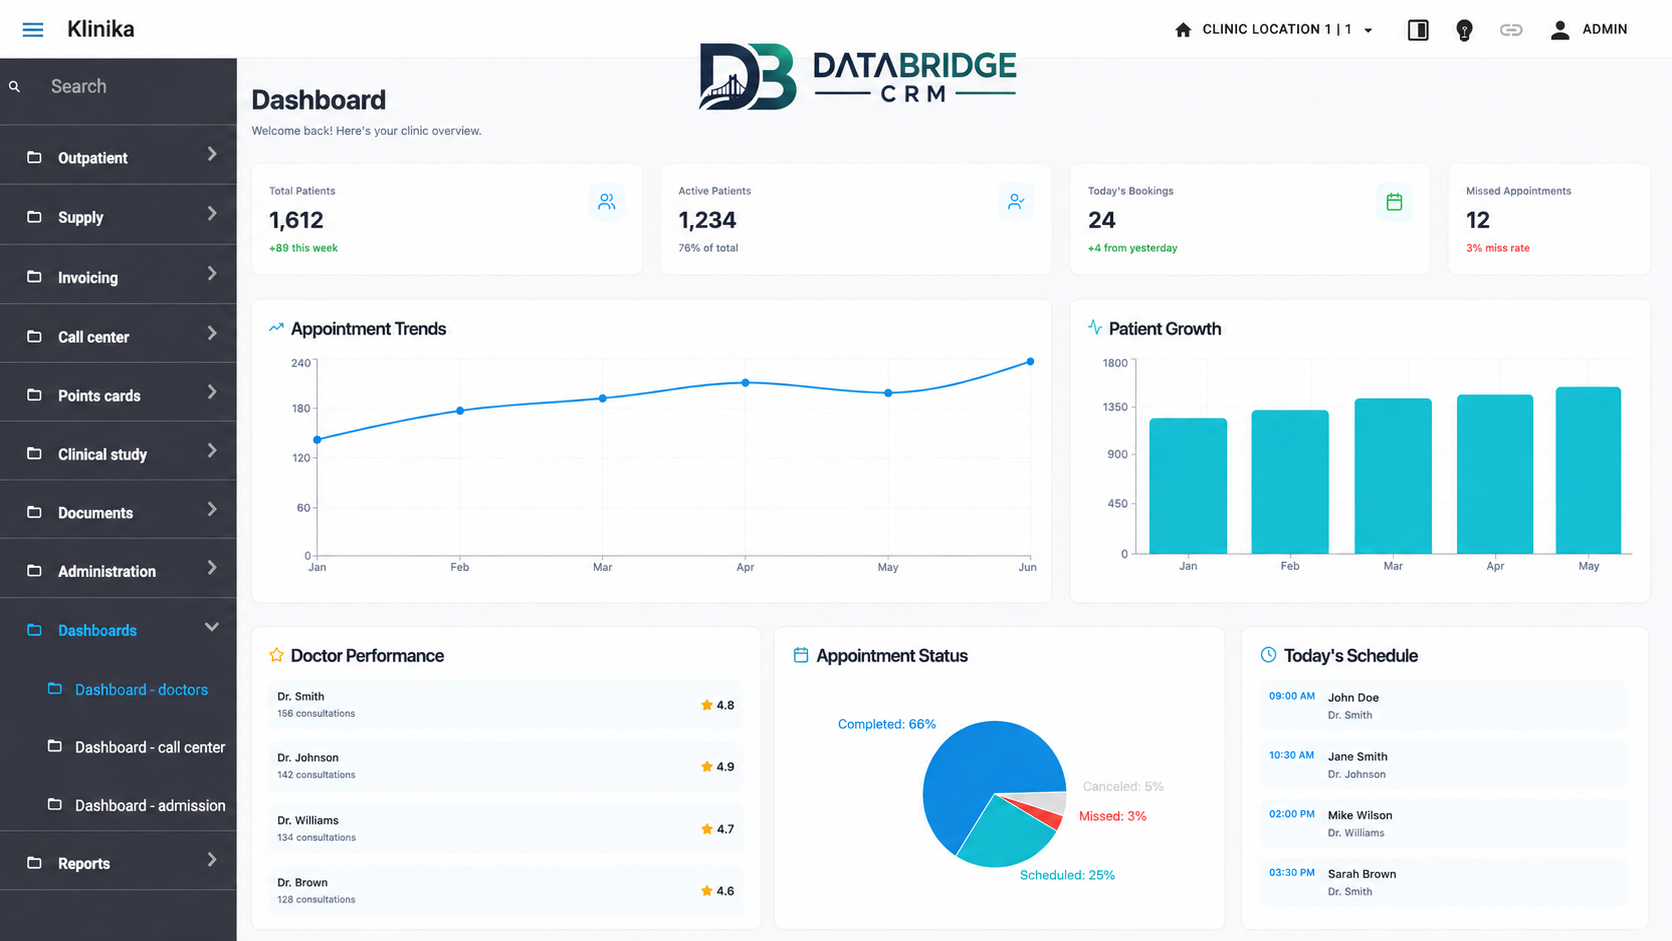Select the Reports sidebar label
Viewport: 1672px width, 941px height.
(x=84, y=863)
